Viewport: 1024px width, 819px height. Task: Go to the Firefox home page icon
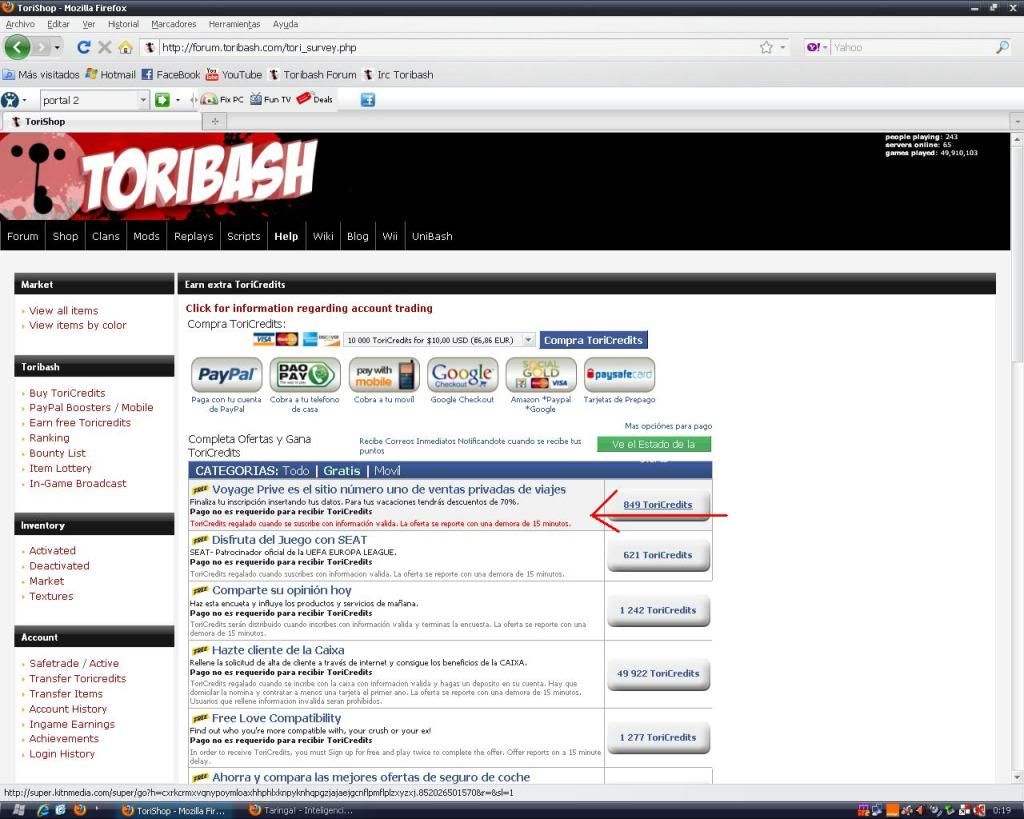tap(125, 47)
